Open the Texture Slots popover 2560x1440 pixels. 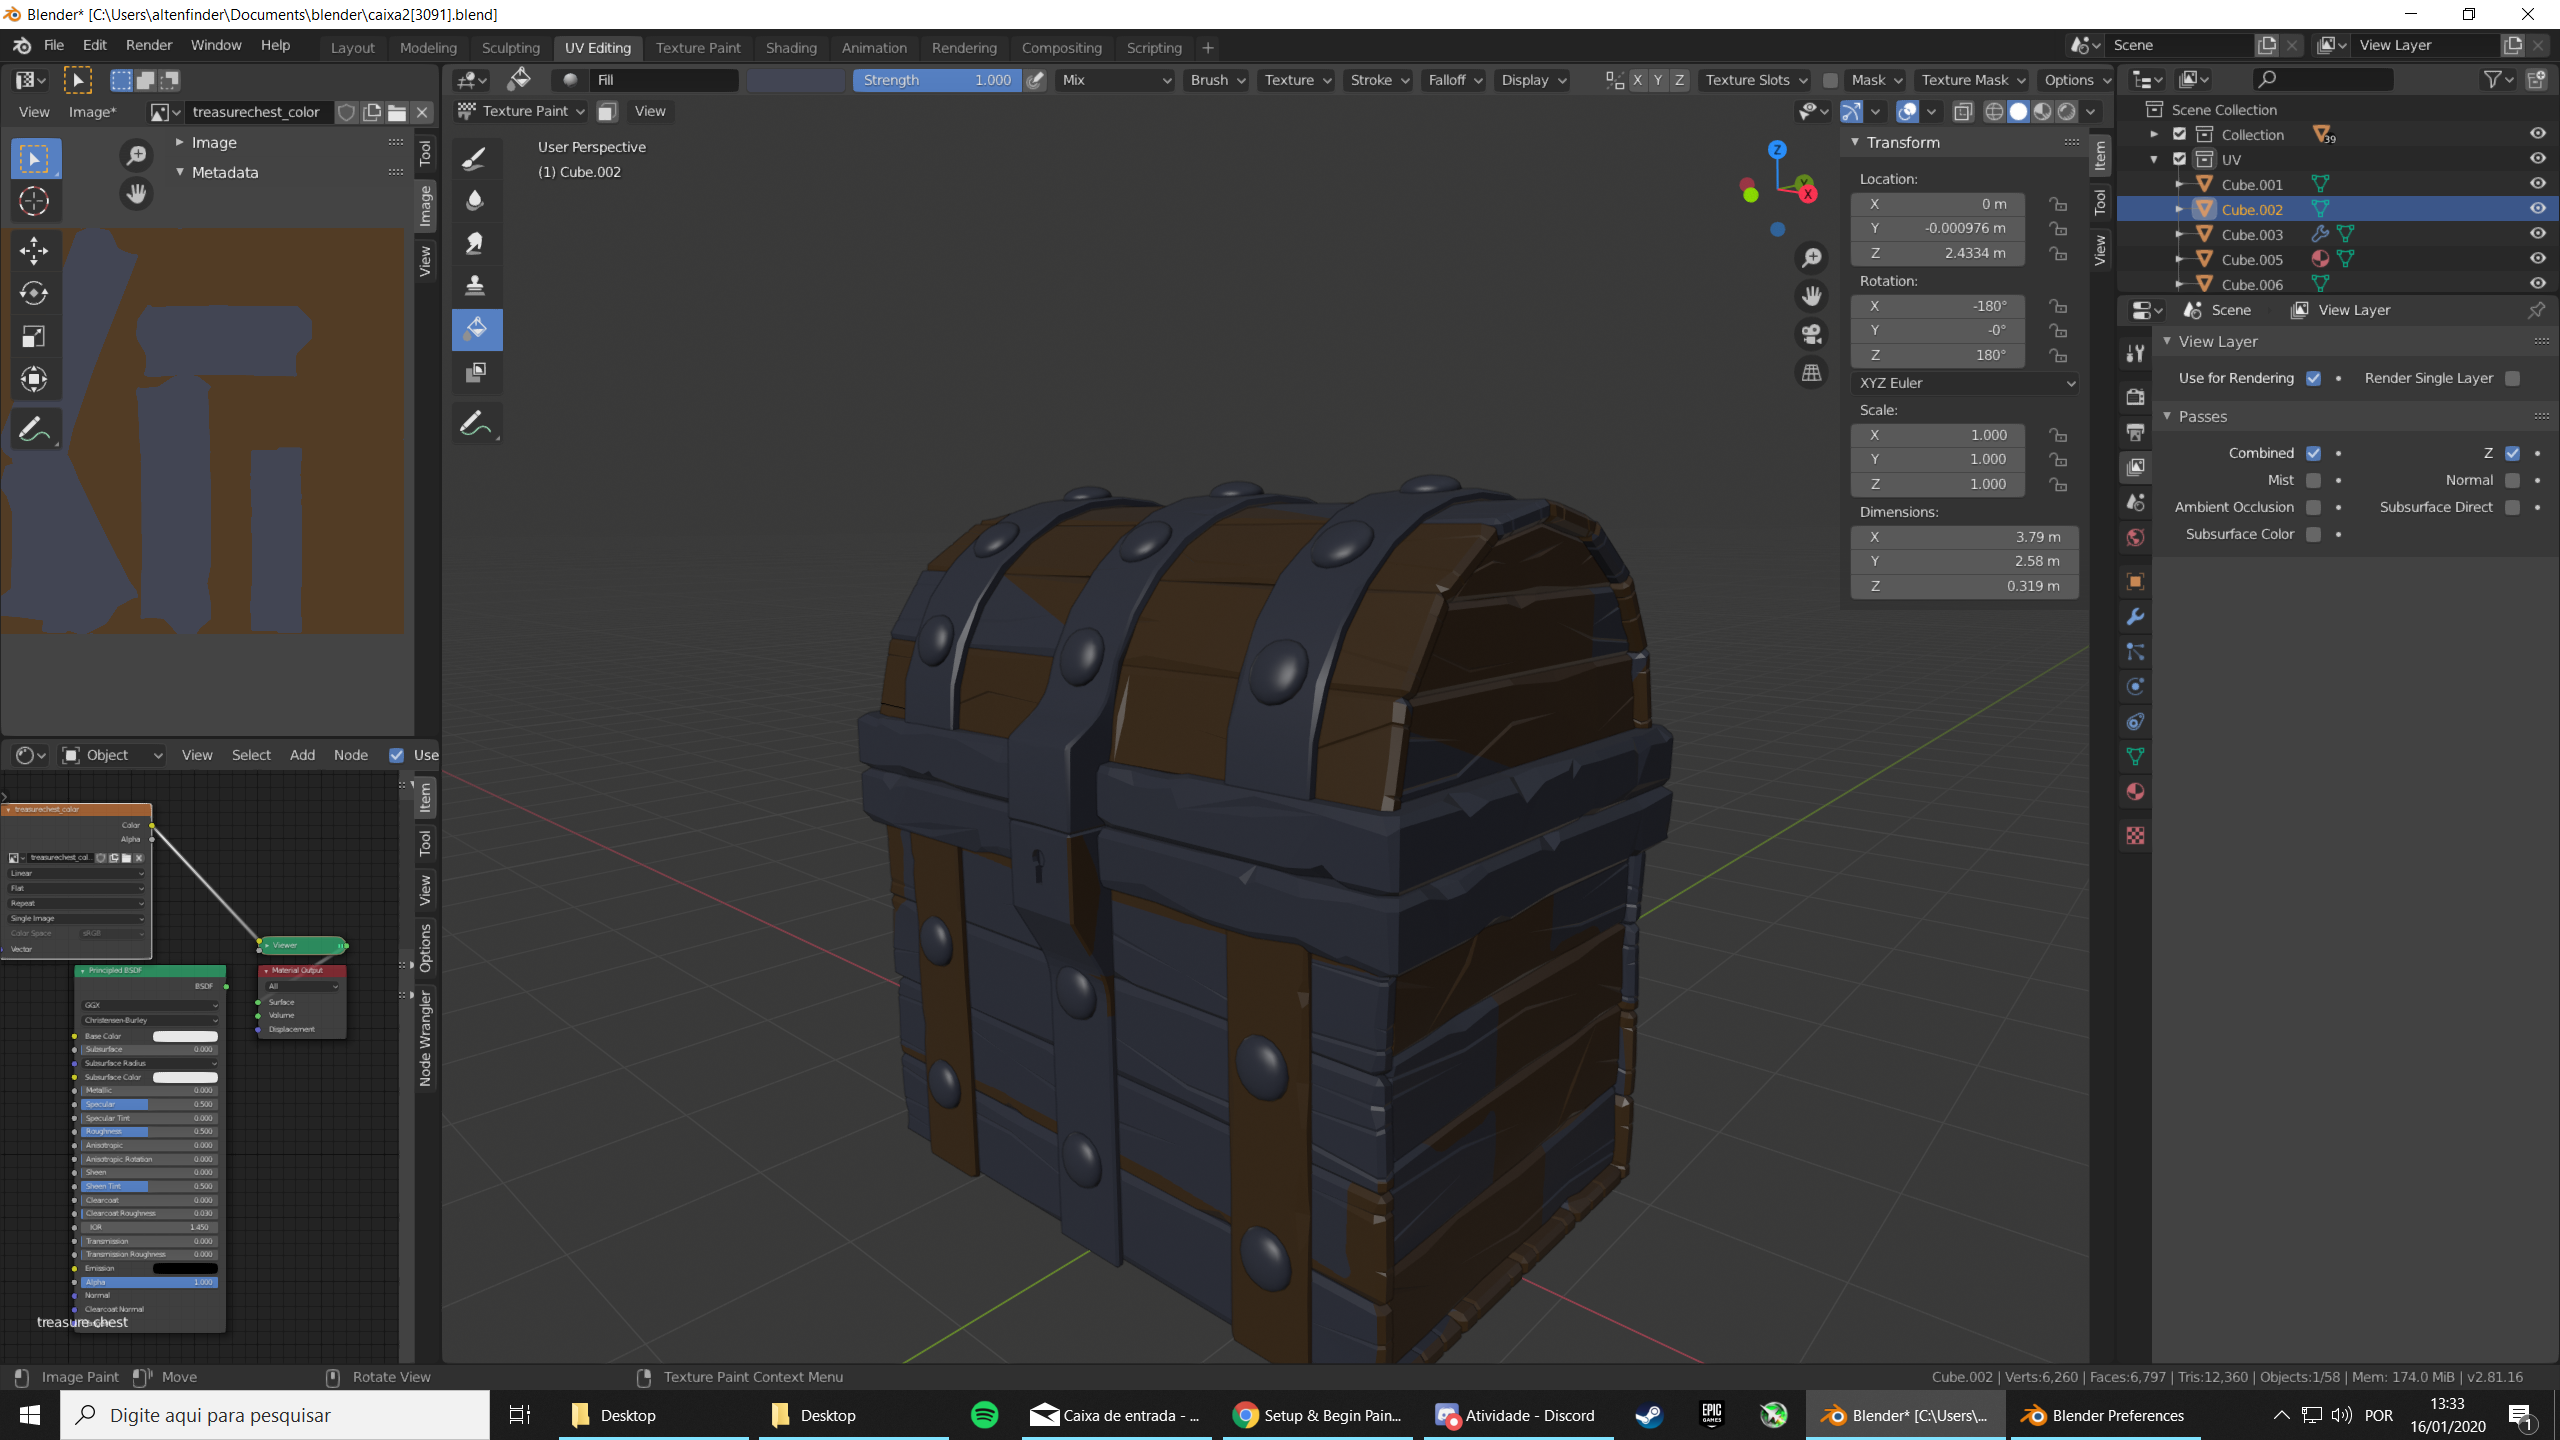[1754, 80]
